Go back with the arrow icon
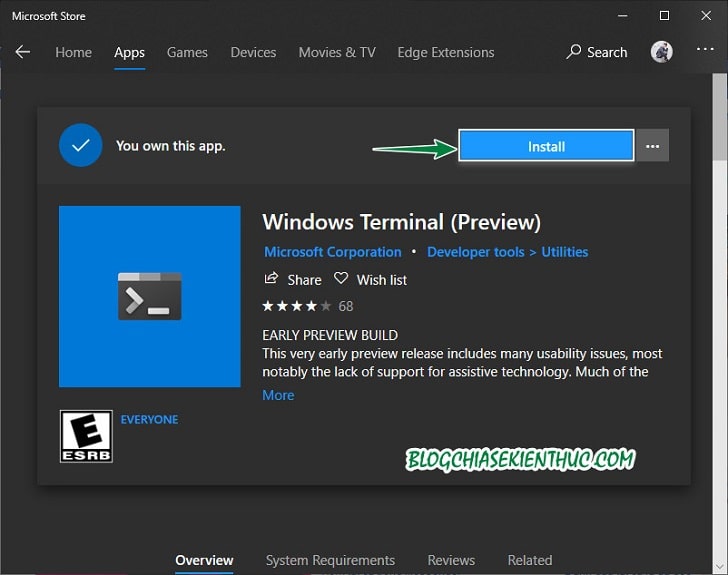The height and width of the screenshot is (575, 728). point(22,52)
